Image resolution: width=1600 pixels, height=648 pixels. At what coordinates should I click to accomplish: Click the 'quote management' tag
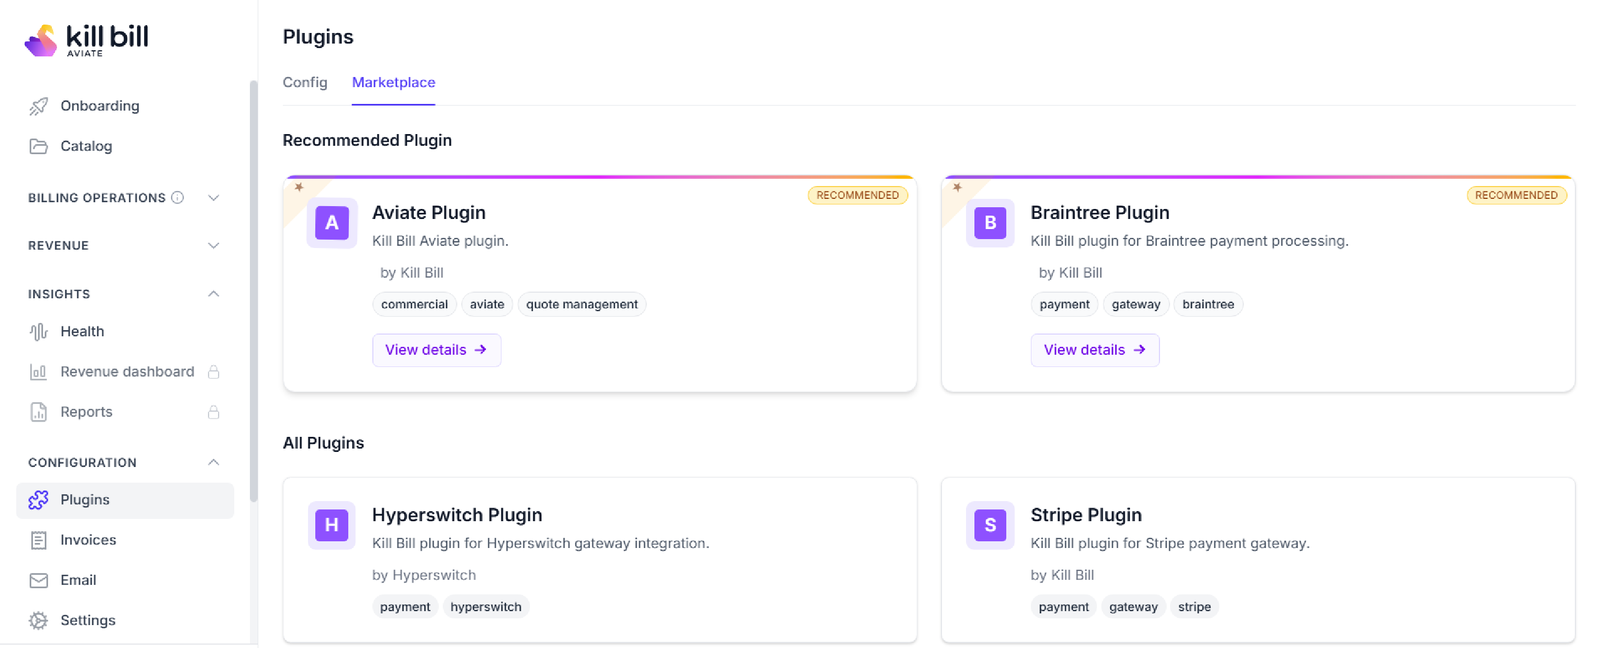click(582, 304)
